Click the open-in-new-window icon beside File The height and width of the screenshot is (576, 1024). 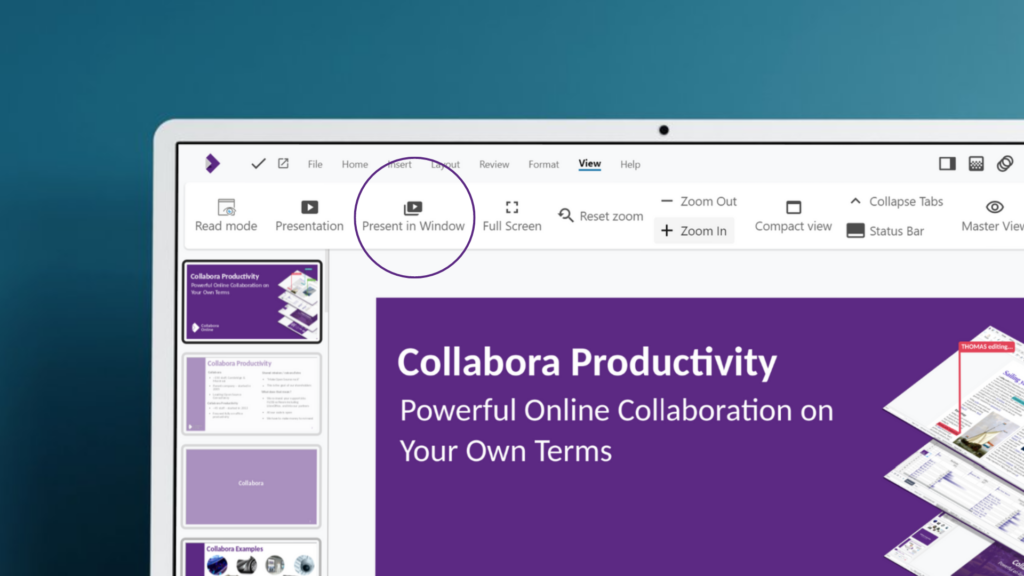click(x=283, y=164)
